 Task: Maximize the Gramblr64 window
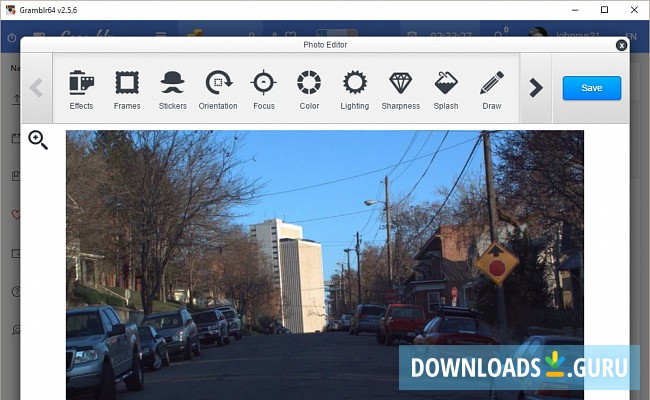[x=604, y=10]
